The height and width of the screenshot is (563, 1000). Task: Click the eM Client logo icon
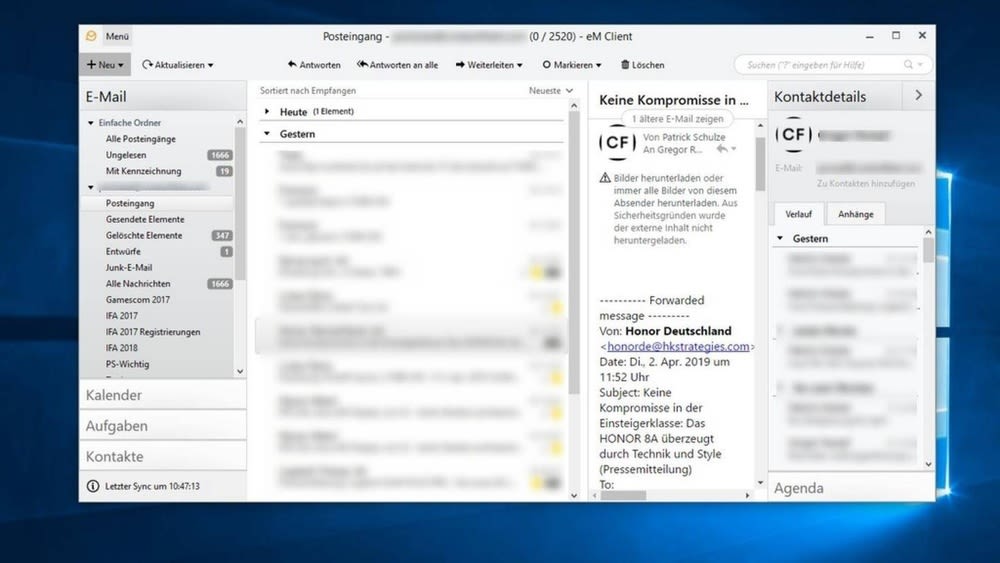click(91, 36)
